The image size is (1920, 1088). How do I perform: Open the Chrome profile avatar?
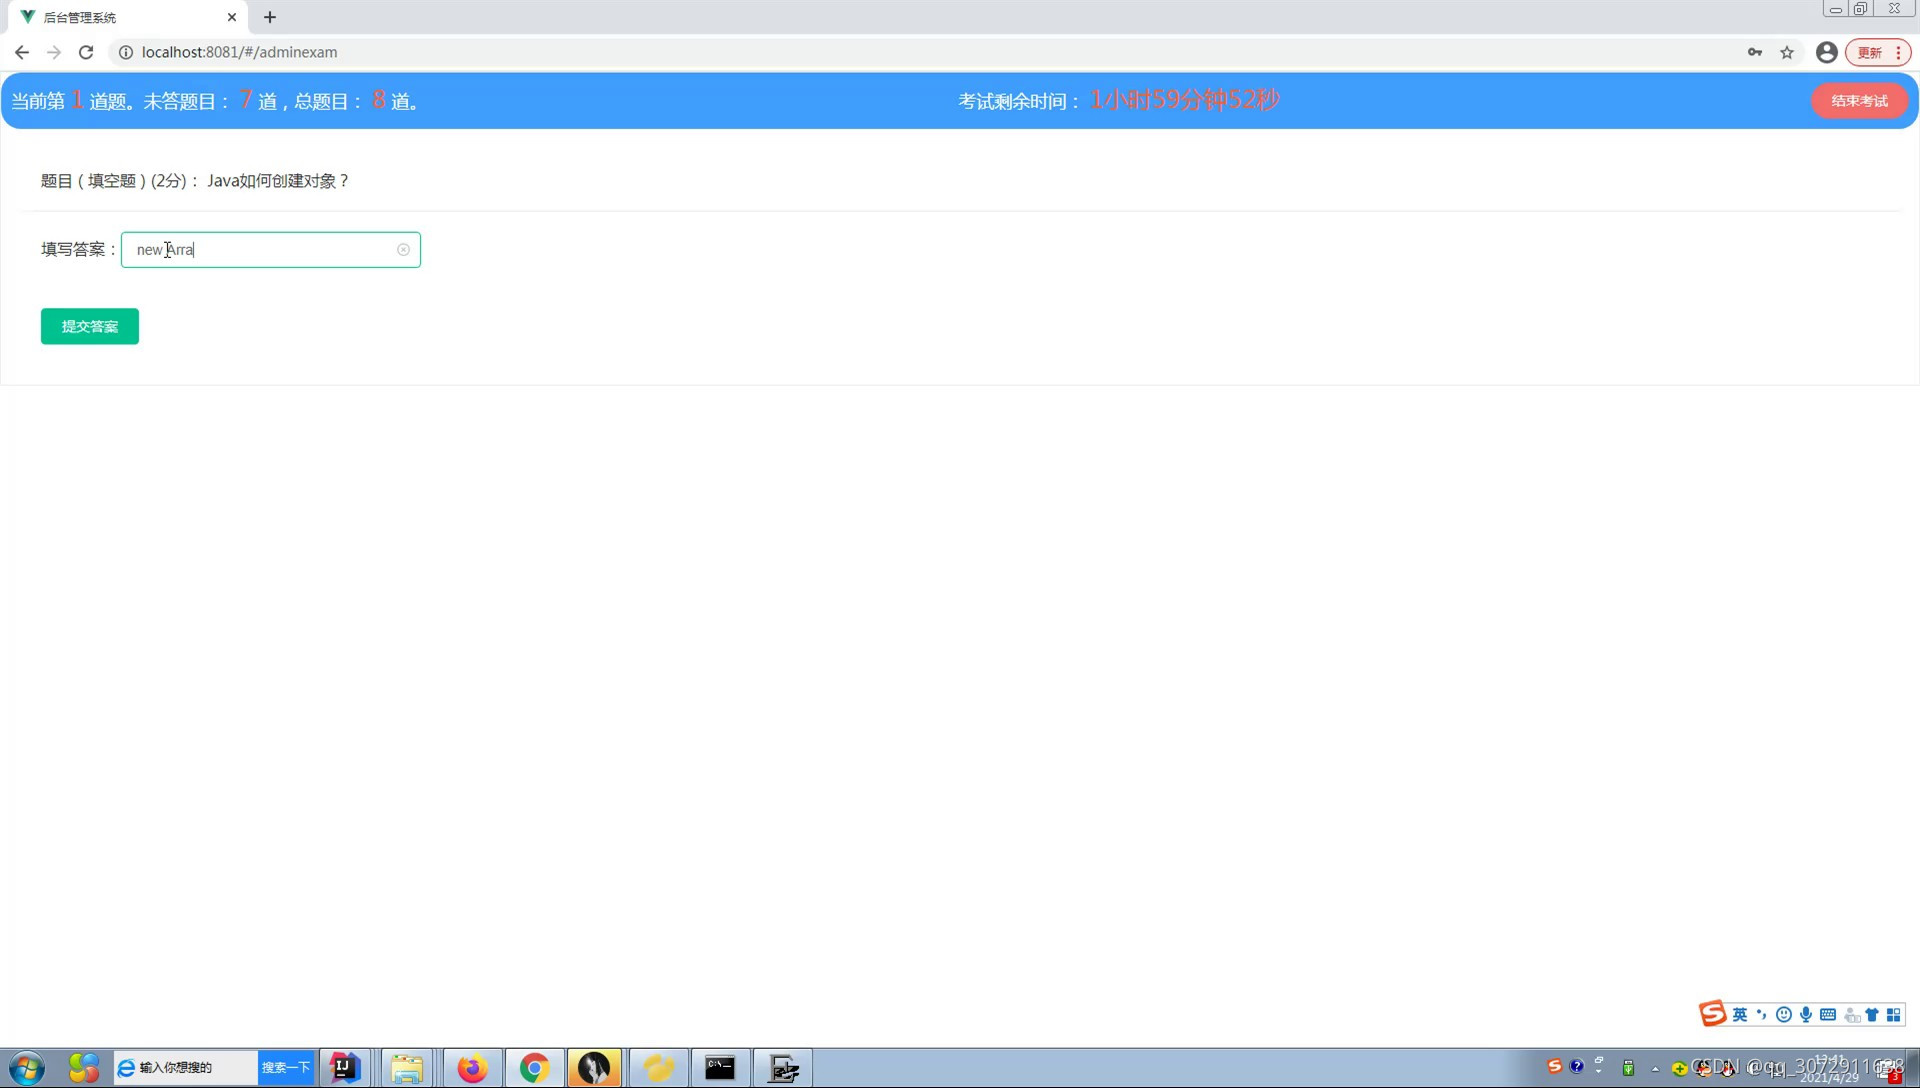1826,52
